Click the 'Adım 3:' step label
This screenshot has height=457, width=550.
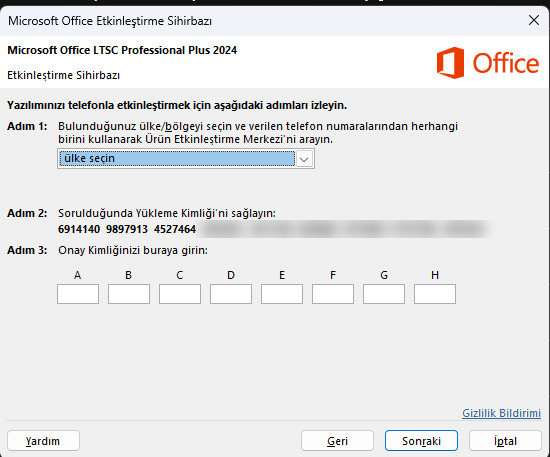(x=27, y=250)
